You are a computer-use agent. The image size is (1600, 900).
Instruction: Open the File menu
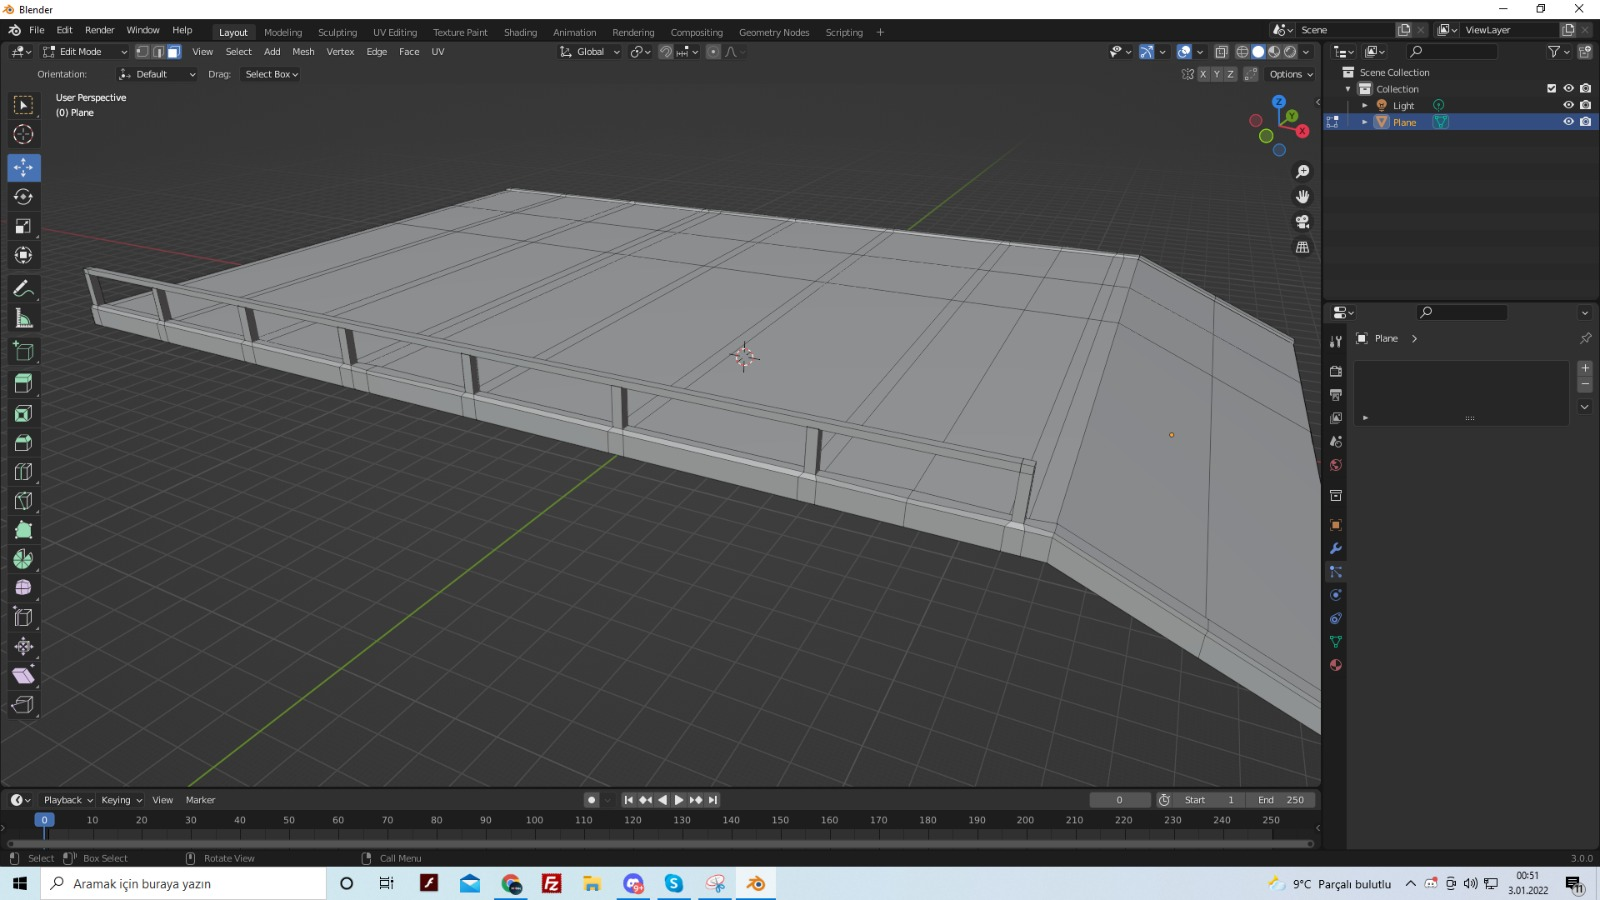[x=37, y=30]
